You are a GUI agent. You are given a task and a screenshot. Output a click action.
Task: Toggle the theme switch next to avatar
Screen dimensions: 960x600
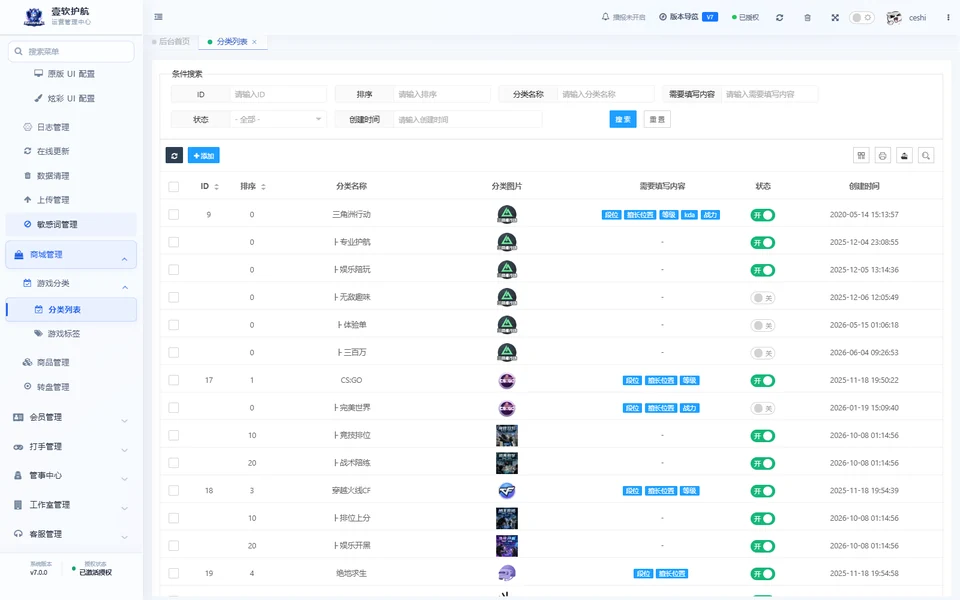pyautogui.click(x=861, y=18)
